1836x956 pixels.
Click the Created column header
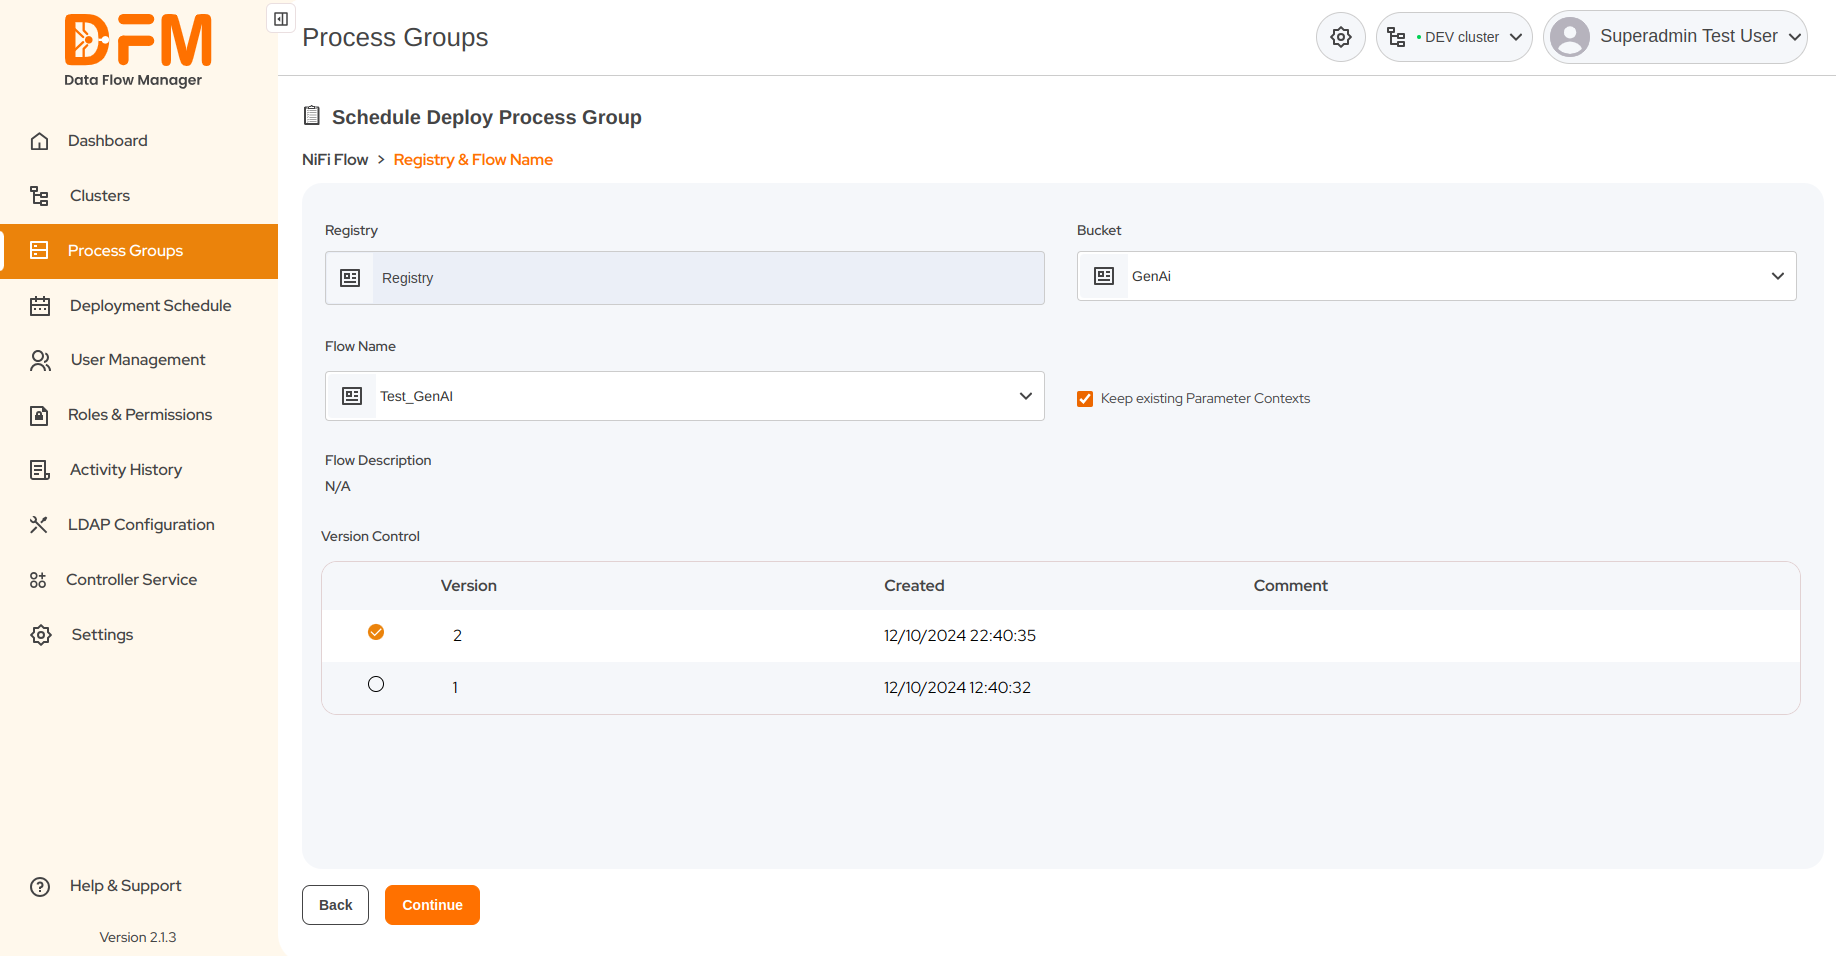tap(914, 586)
